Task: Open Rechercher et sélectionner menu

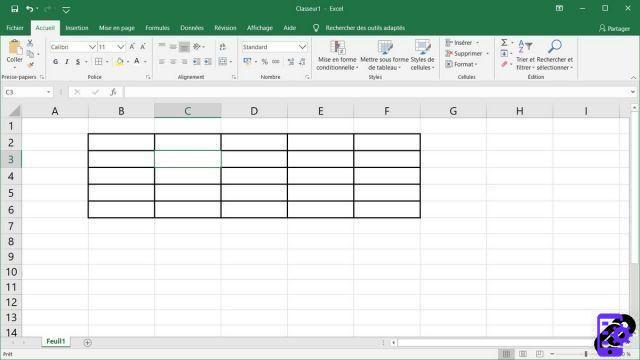Action: [555, 55]
